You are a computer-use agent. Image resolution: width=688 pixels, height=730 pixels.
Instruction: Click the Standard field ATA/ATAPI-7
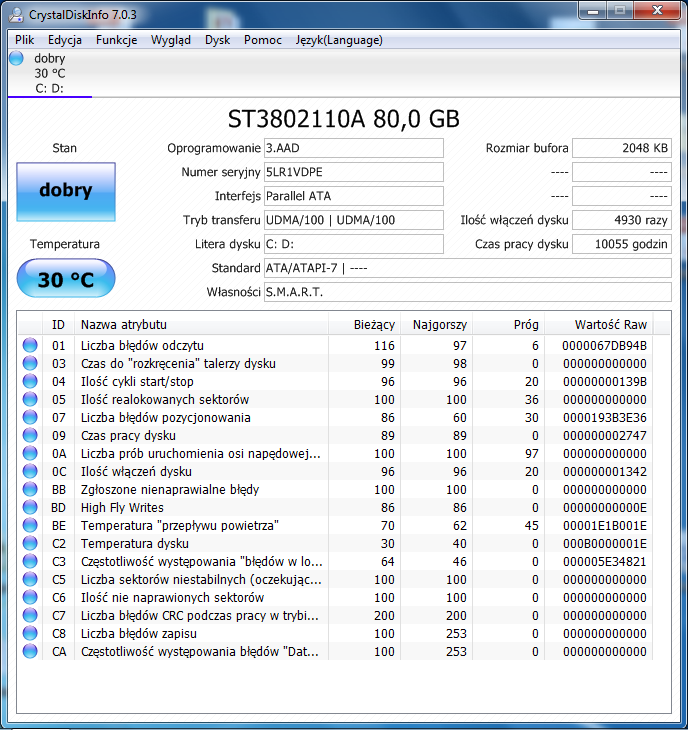(468, 268)
